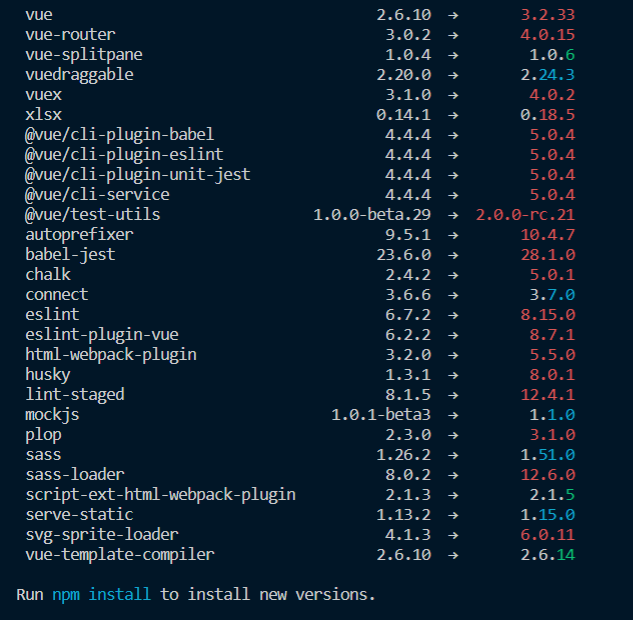The height and width of the screenshot is (620, 633).
Task: Click the xlsx package name
Action: click(x=43, y=114)
